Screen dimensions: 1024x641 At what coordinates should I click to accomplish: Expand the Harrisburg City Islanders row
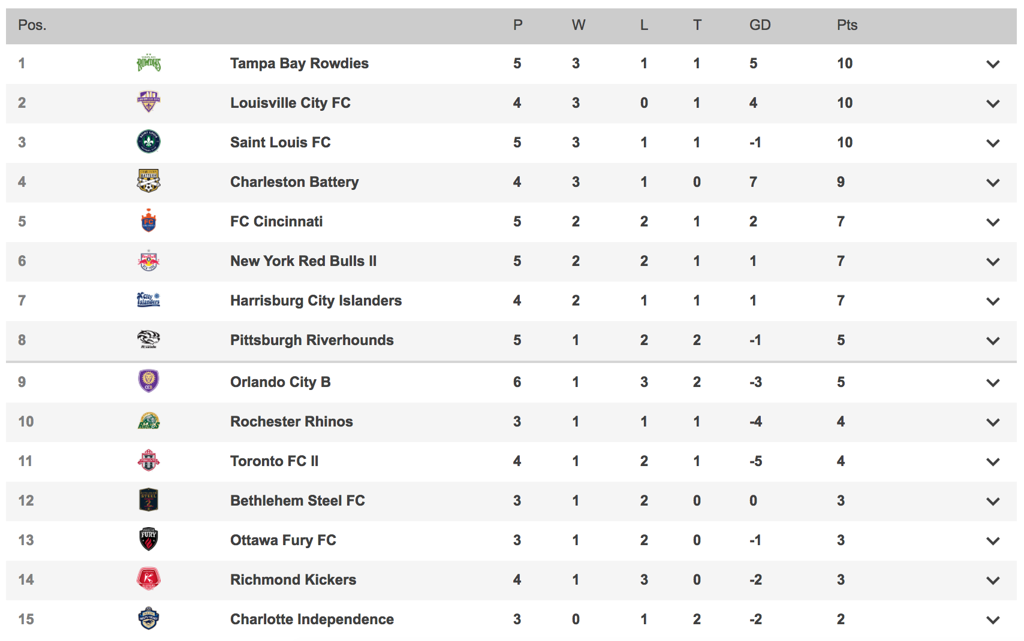(x=993, y=302)
